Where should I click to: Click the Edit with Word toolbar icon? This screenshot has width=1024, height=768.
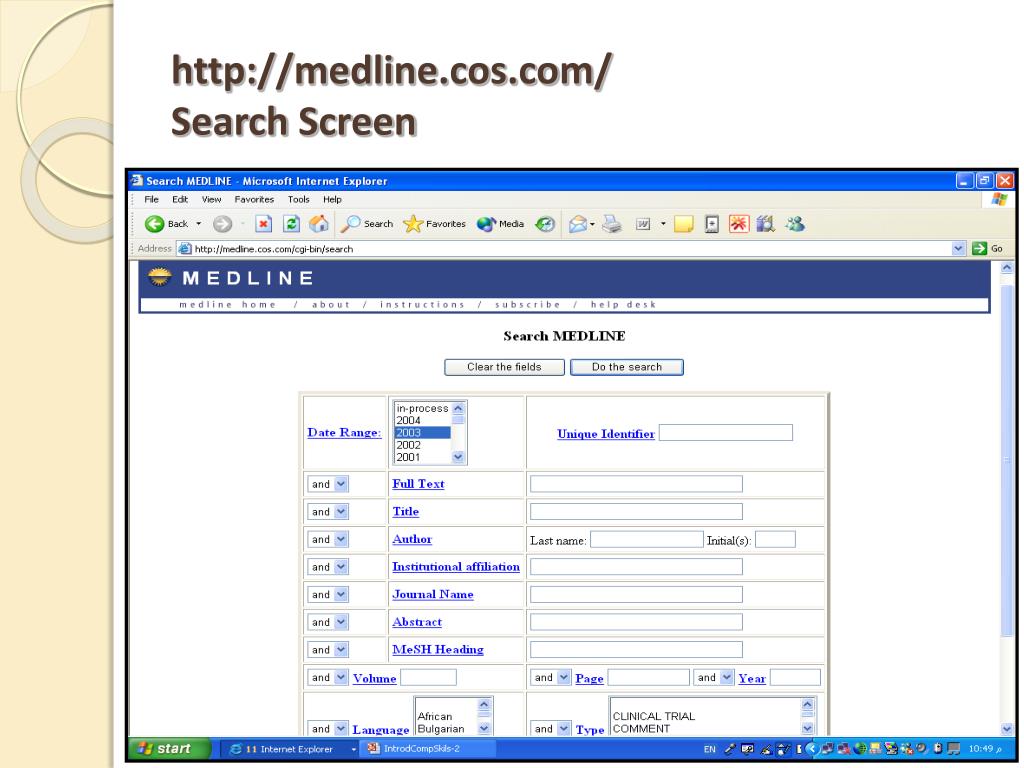[643, 224]
